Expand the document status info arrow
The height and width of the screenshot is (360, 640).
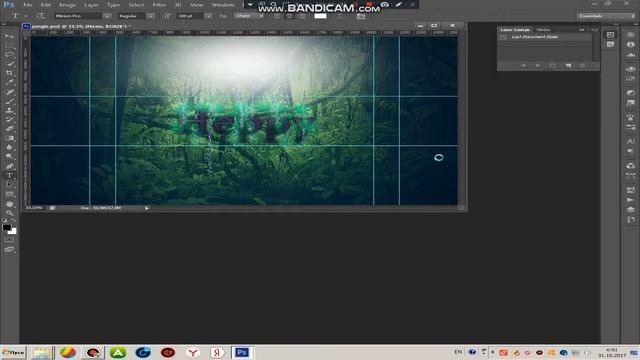click(147, 208)
